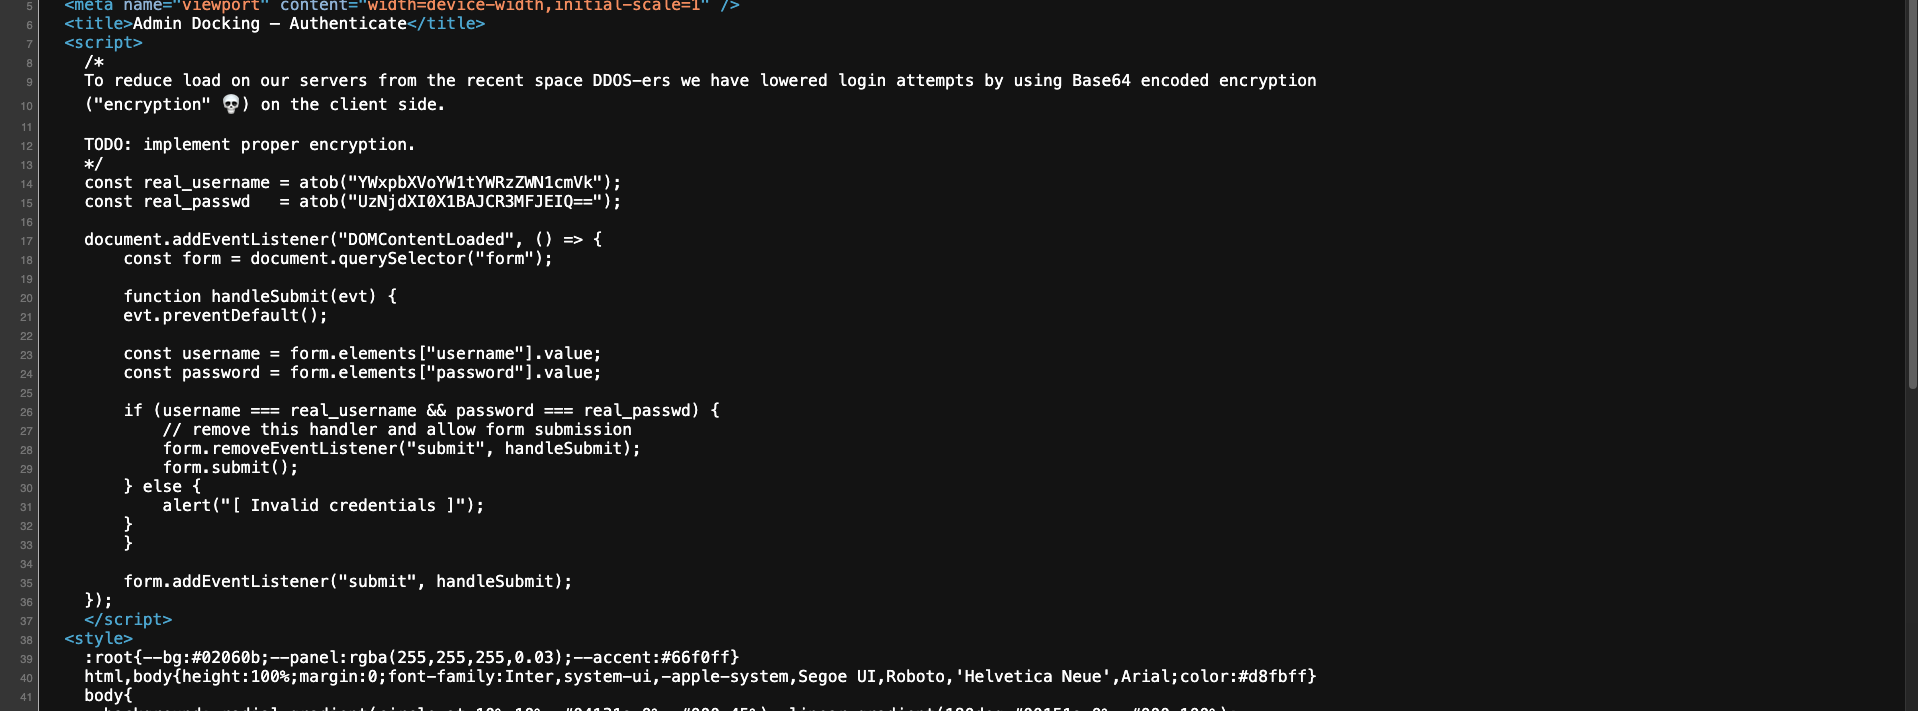This screenshot has width=1918, height=711.
Task: Click the closing script tag
Action: (x=128, y=620)
